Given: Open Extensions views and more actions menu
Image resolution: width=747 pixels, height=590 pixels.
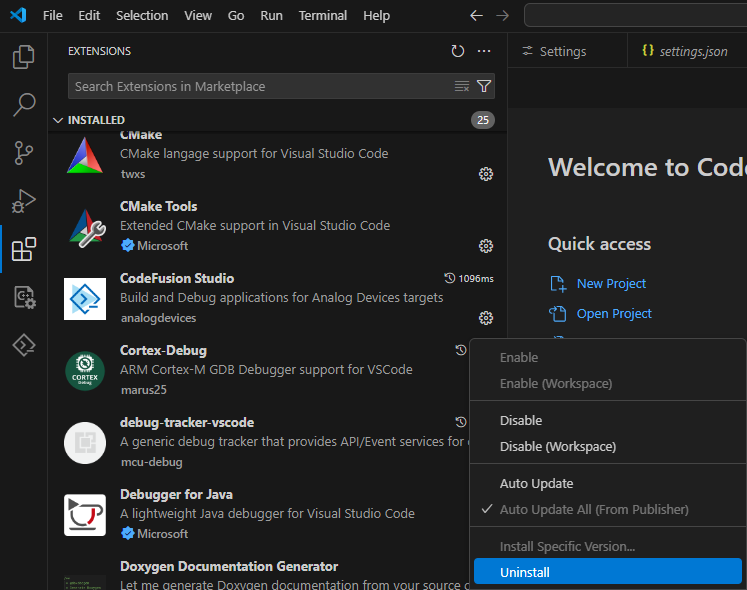Looking at the screenshot, I should tap(484, 51).
